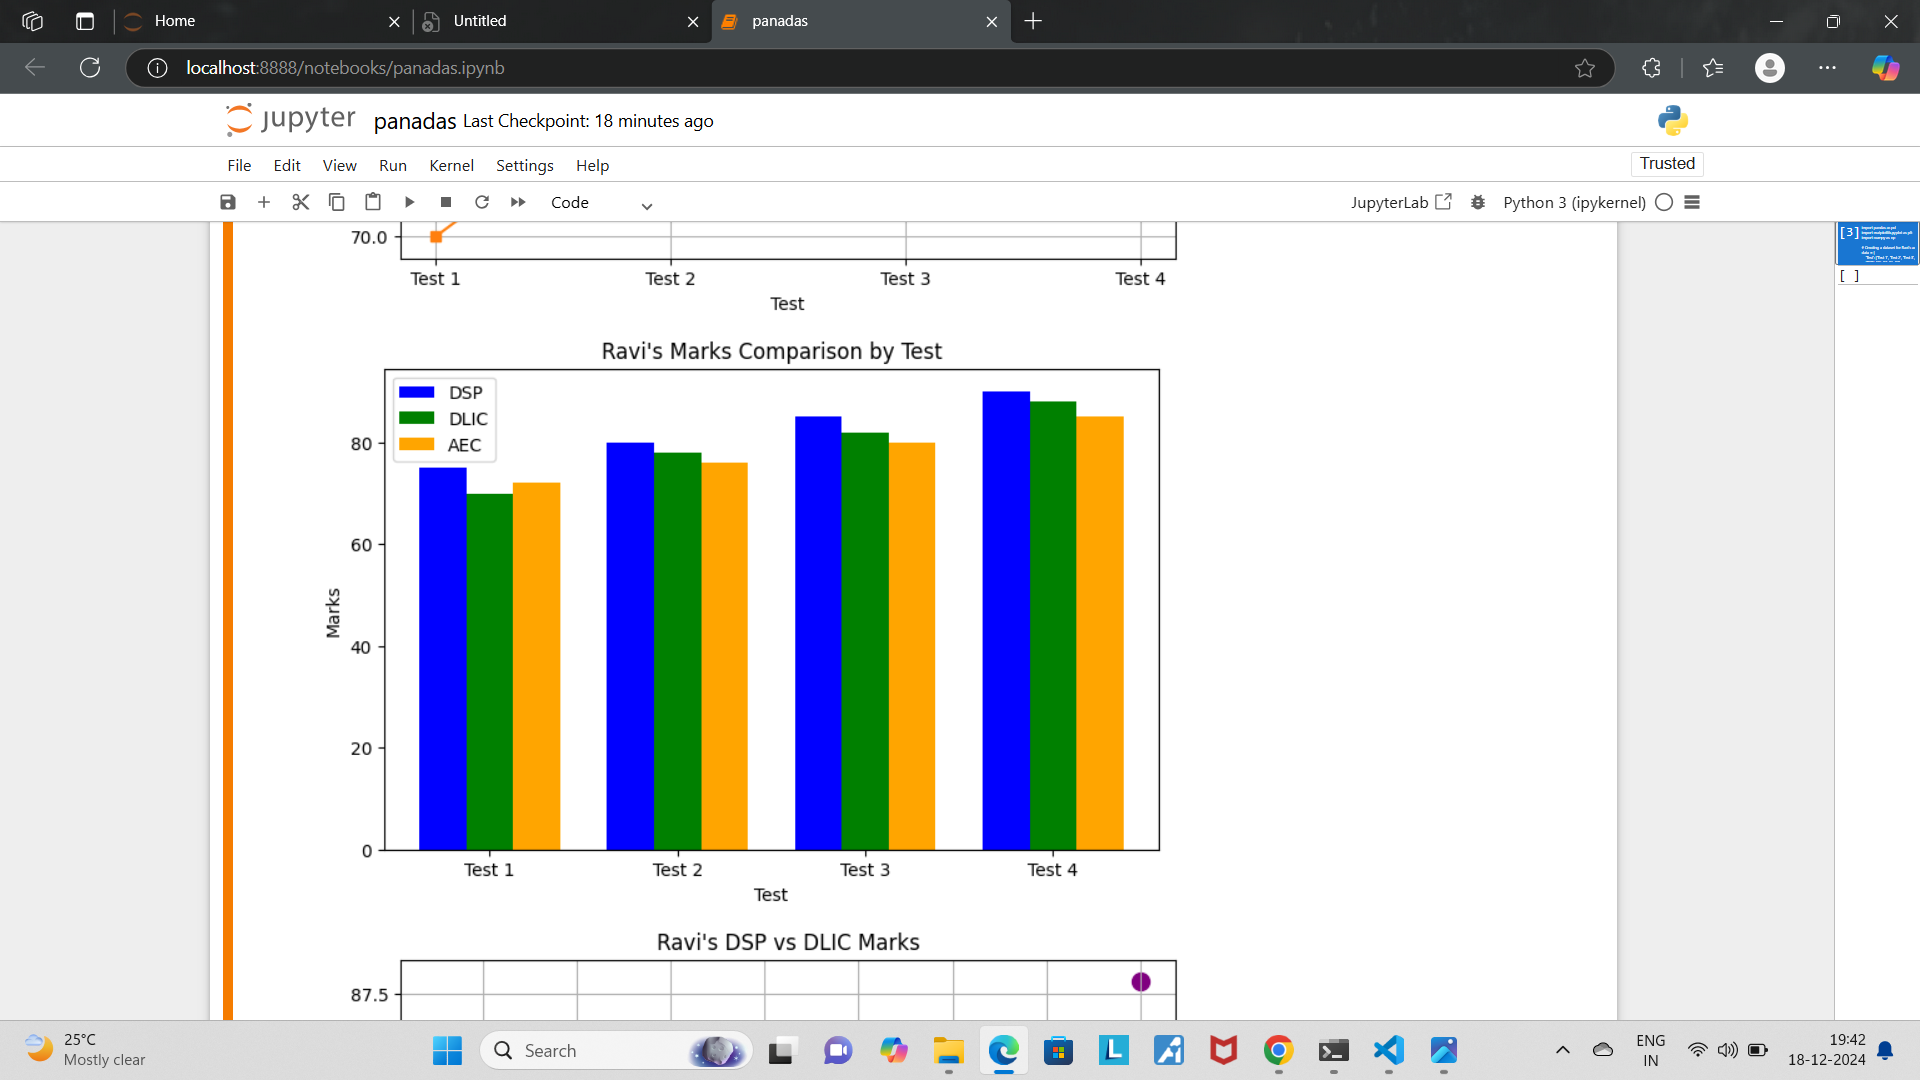
Task: Open the Kernel menu
Action: point(451,165)
